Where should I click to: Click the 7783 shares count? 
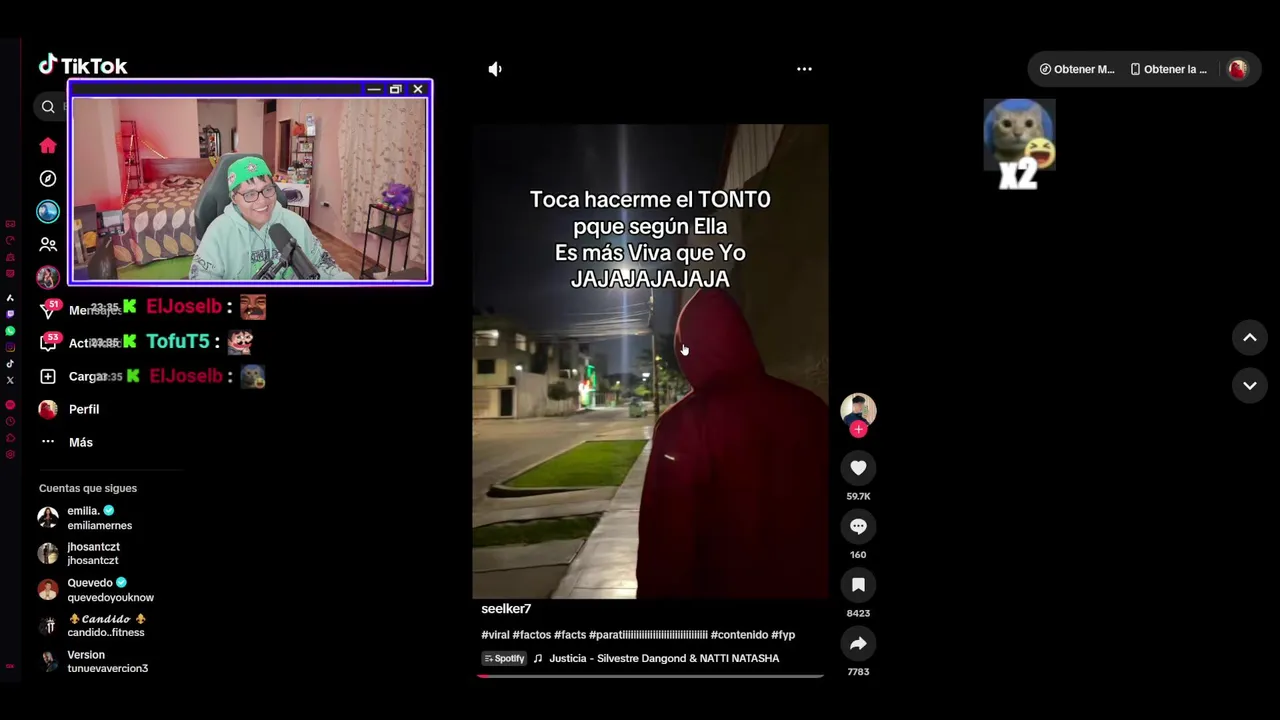pyautogui.click(x=858, y=672)
